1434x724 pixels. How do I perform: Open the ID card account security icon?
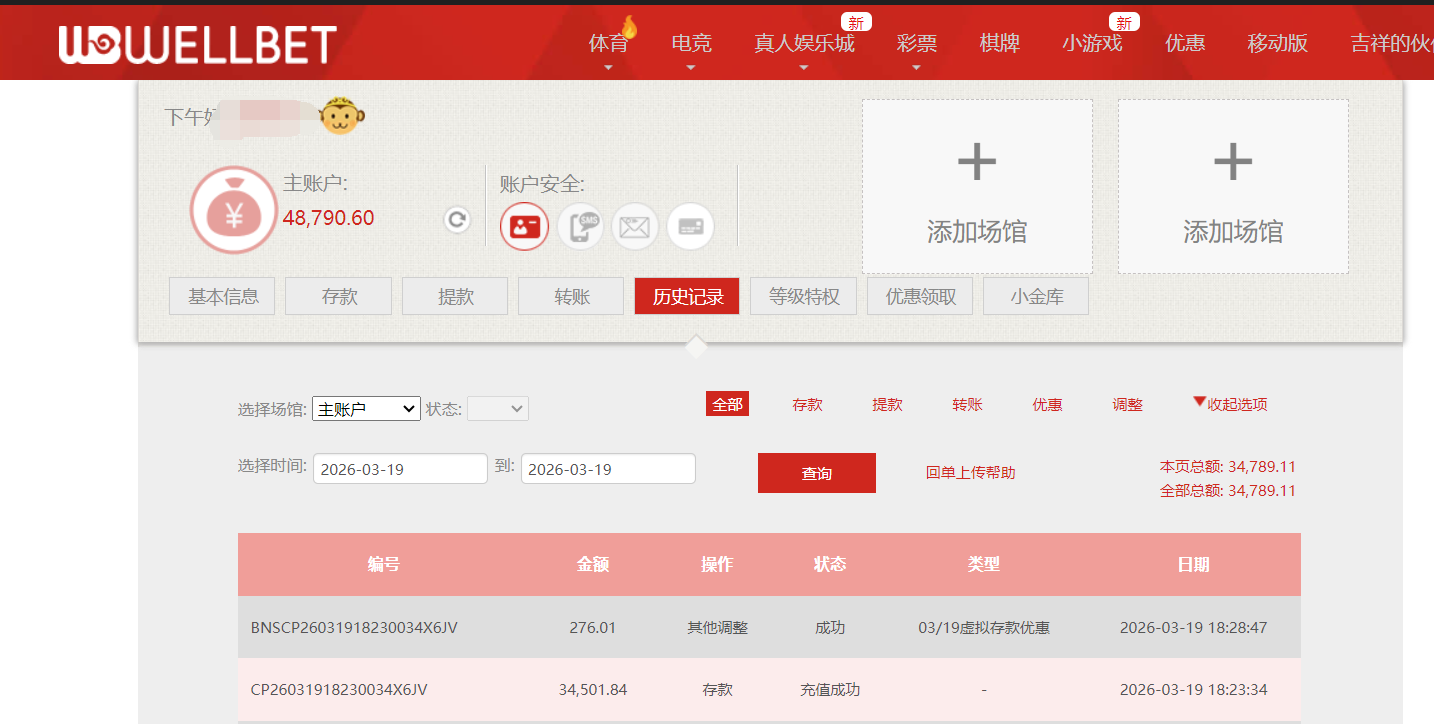point(524,226)
